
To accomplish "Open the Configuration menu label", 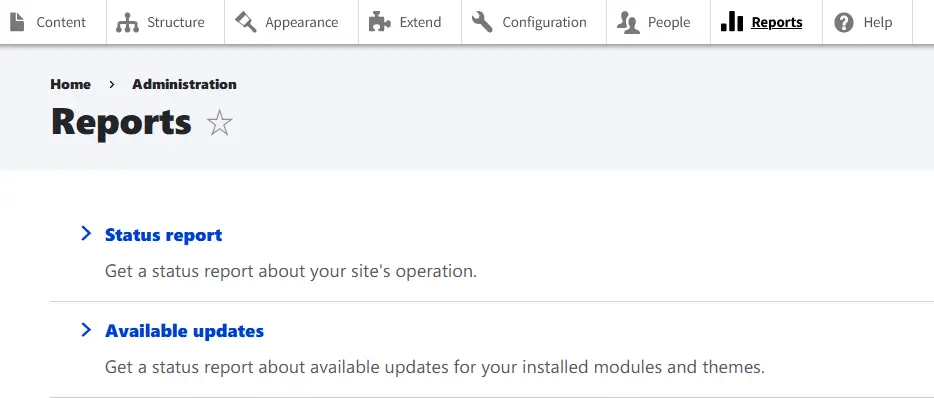I will click(544, 23).
